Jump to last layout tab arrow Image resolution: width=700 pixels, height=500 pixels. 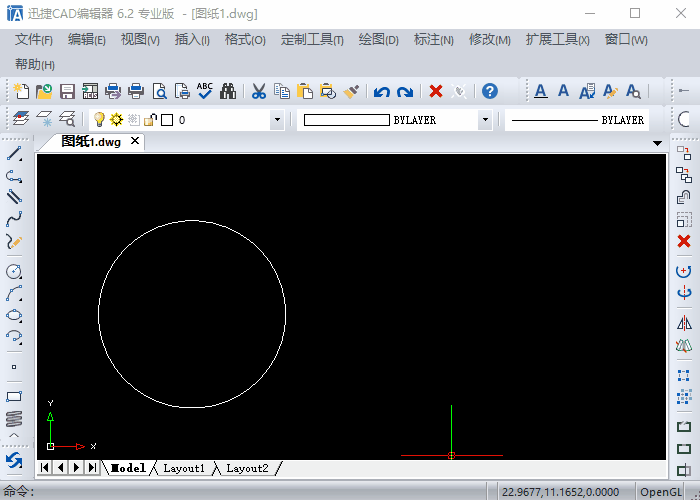tap(92, 467)
